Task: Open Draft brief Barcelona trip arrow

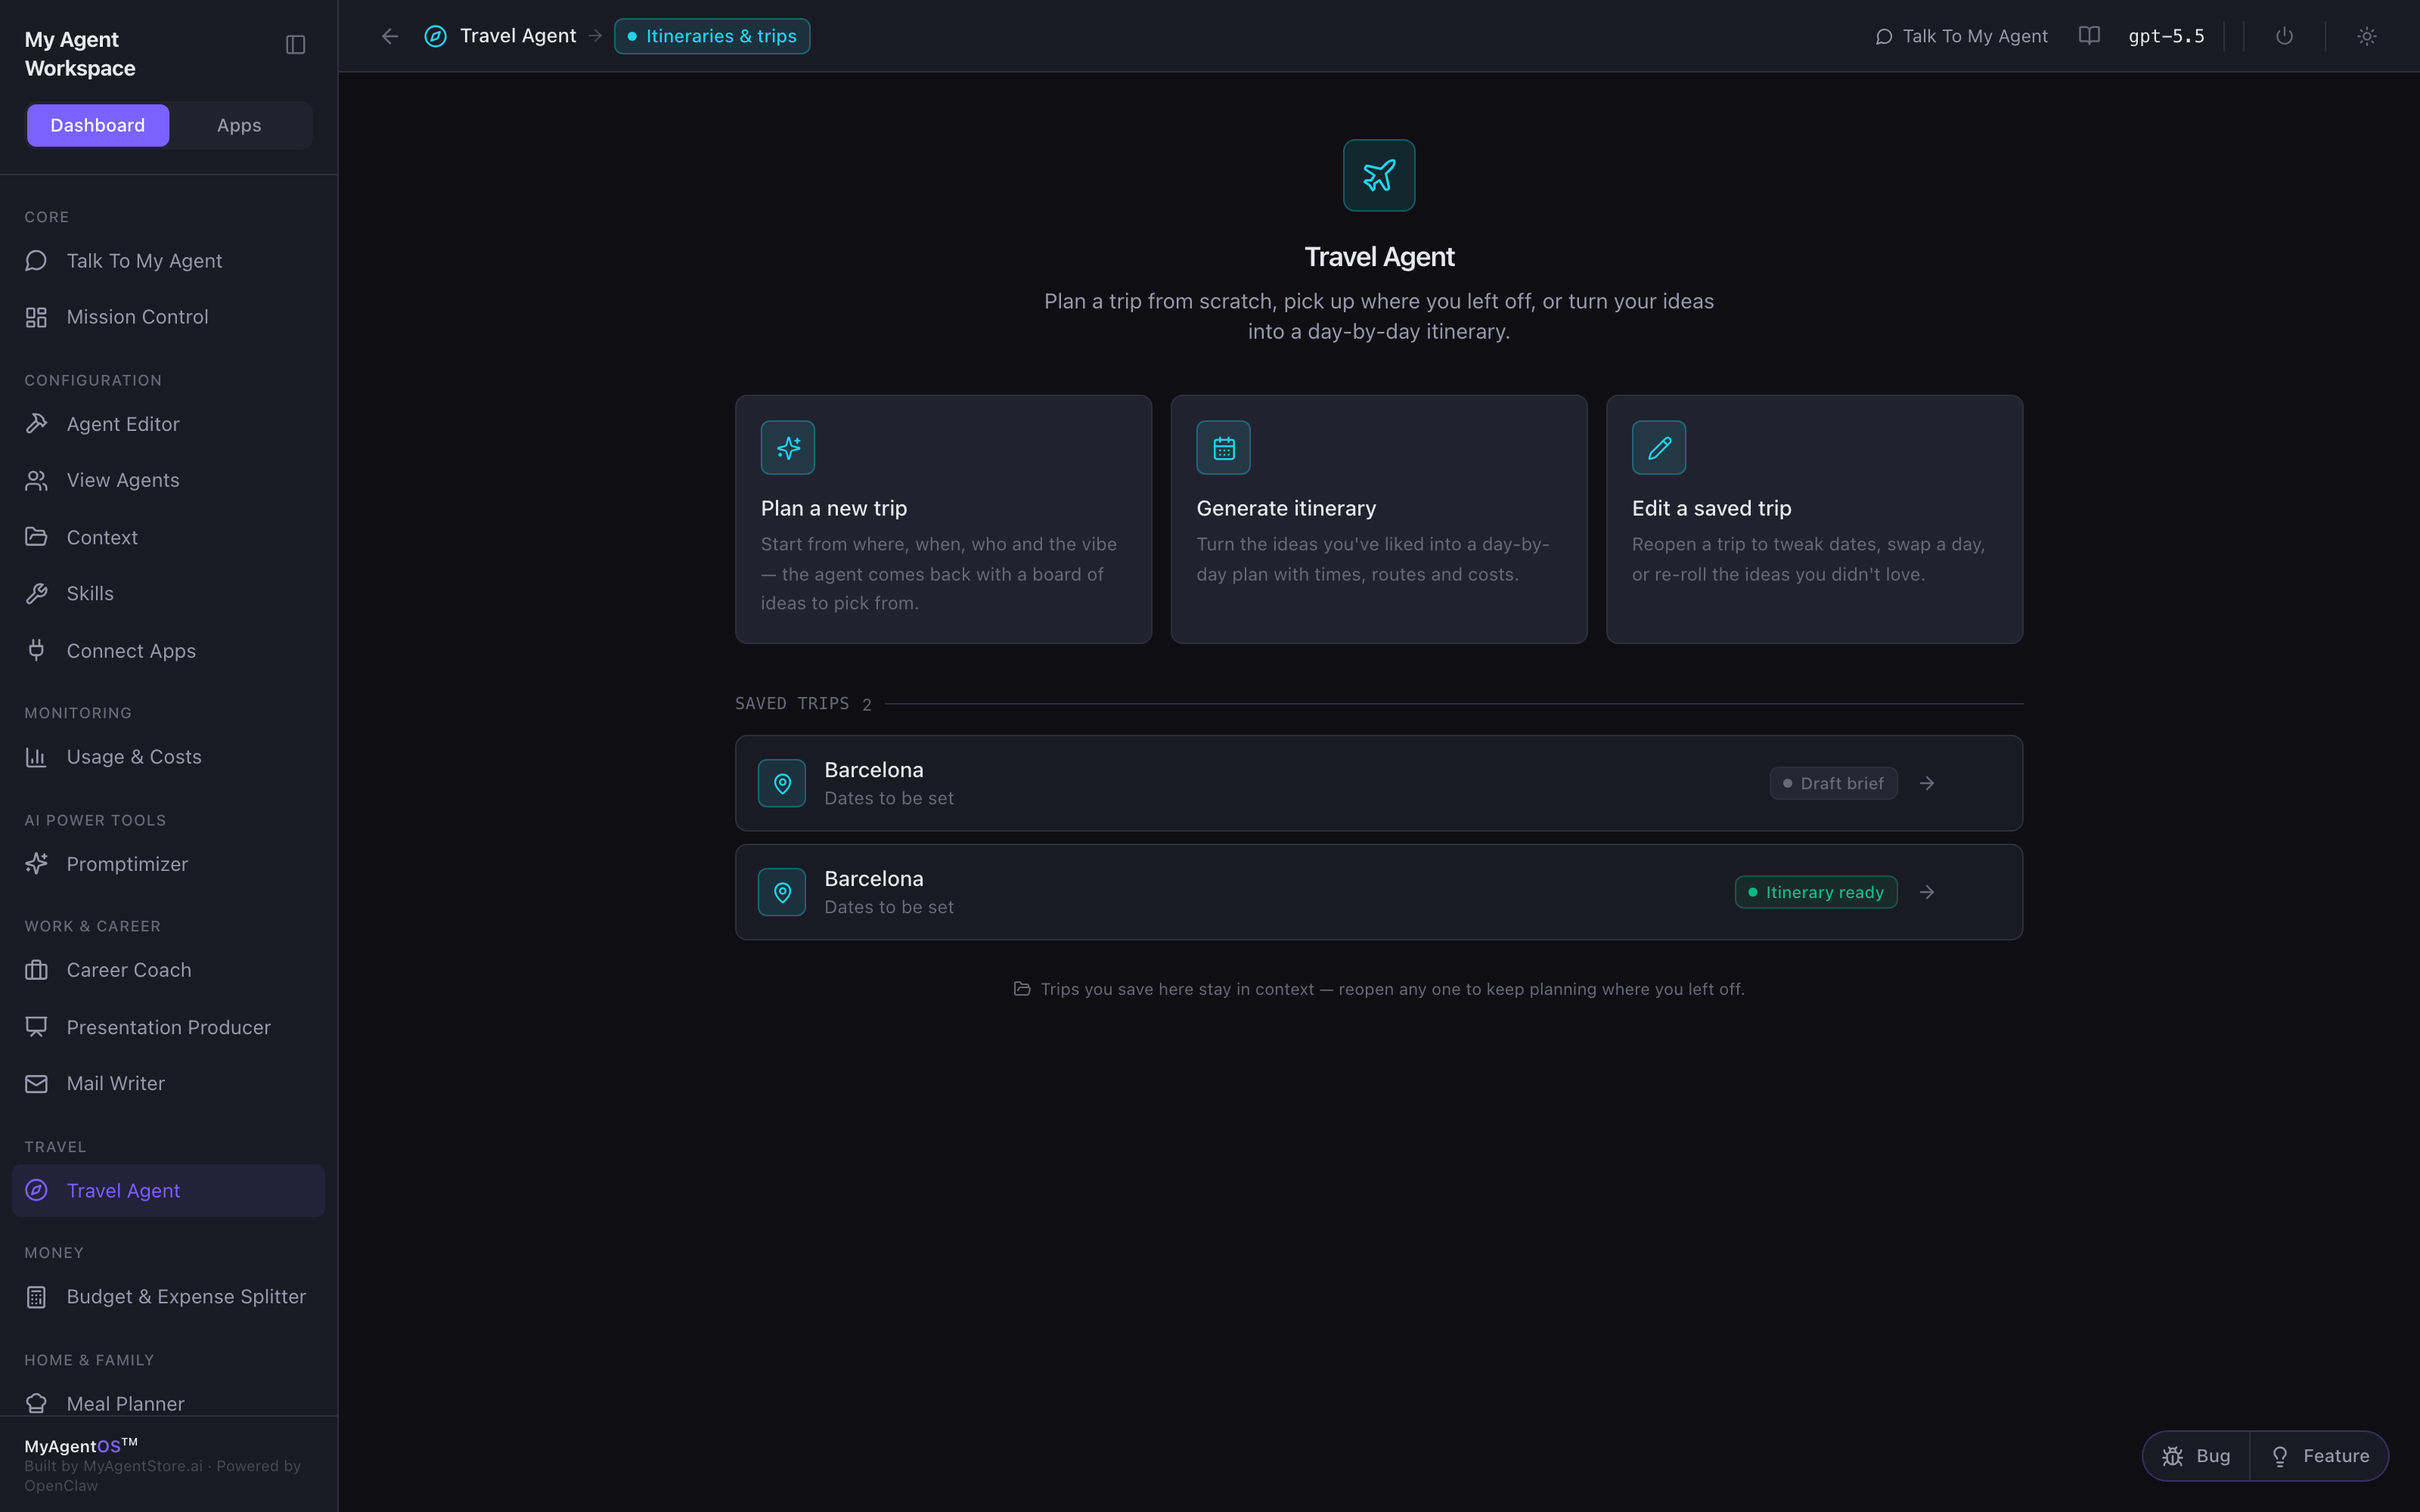Action: pos(1927,783)
